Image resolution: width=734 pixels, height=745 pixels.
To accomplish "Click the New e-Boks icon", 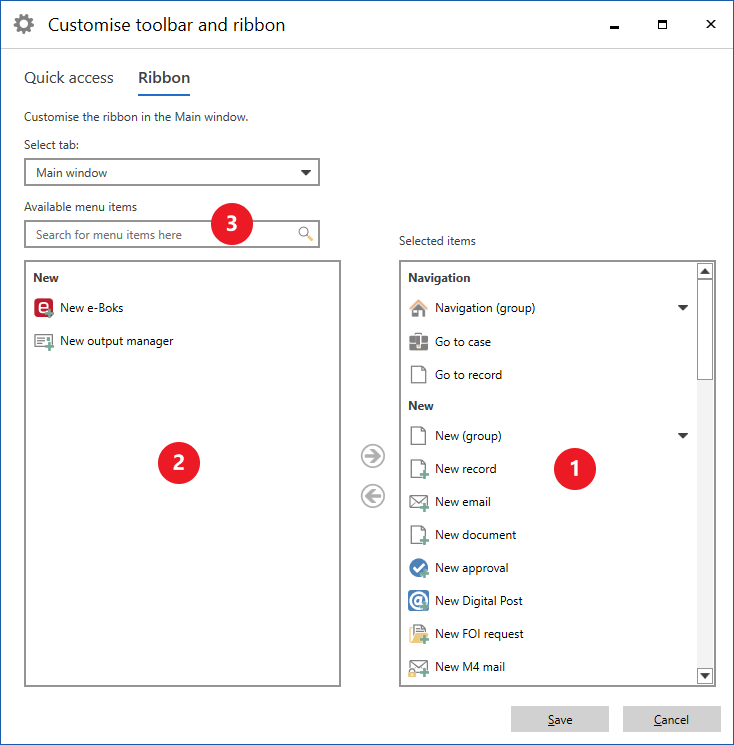I will click(x=44, y=308).
